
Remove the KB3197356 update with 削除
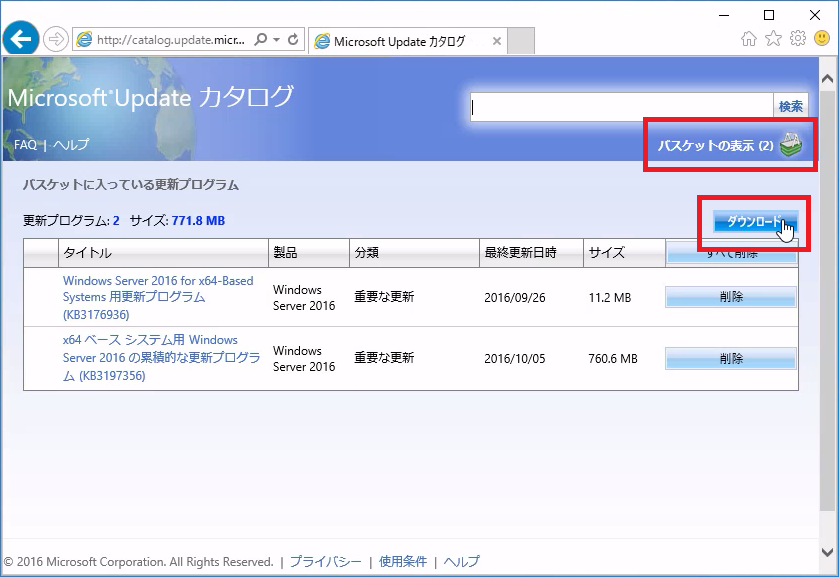tap(730, 359)
